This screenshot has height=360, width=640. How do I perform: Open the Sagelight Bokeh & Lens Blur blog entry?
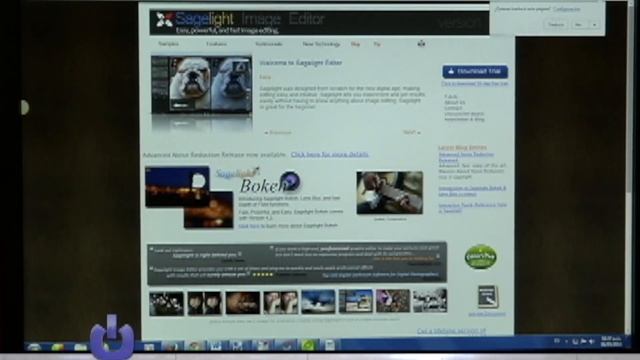click(472, 191)
